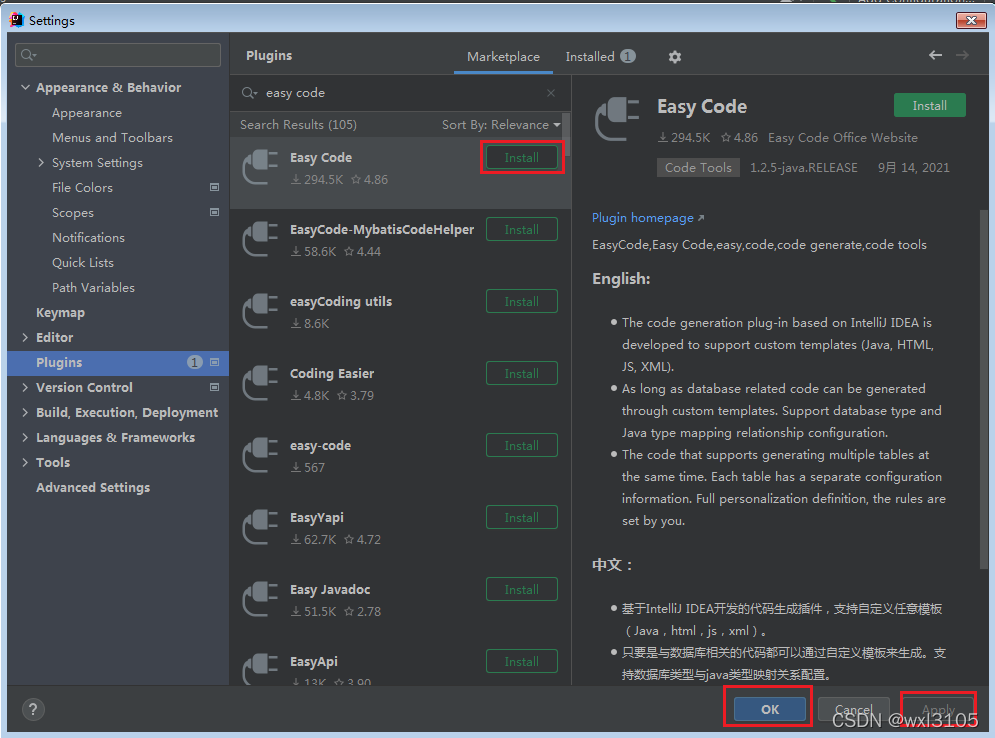Click the update badge on Plugins row
The width and height of the screenshot is (995, 738).
tap(195, 362)
